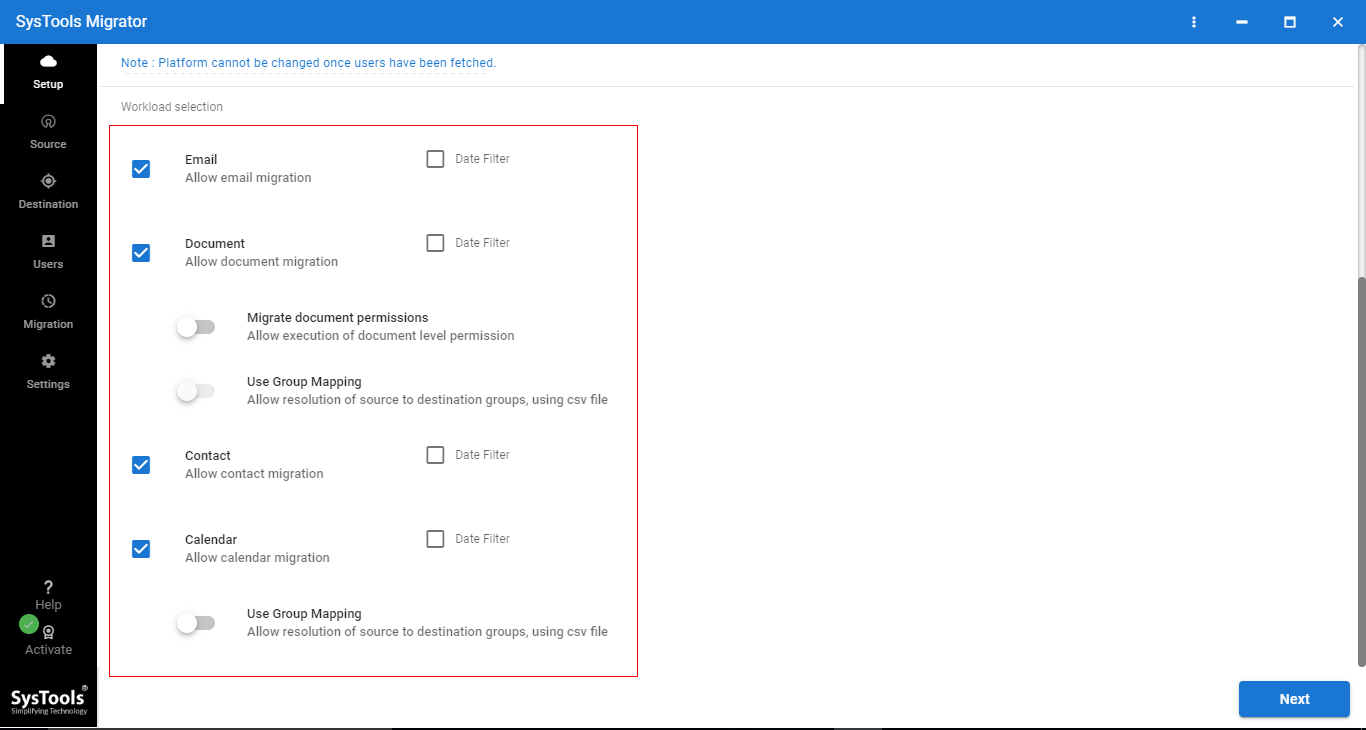Open the Destination target icon
The image size is (1366, 730).
48,182
